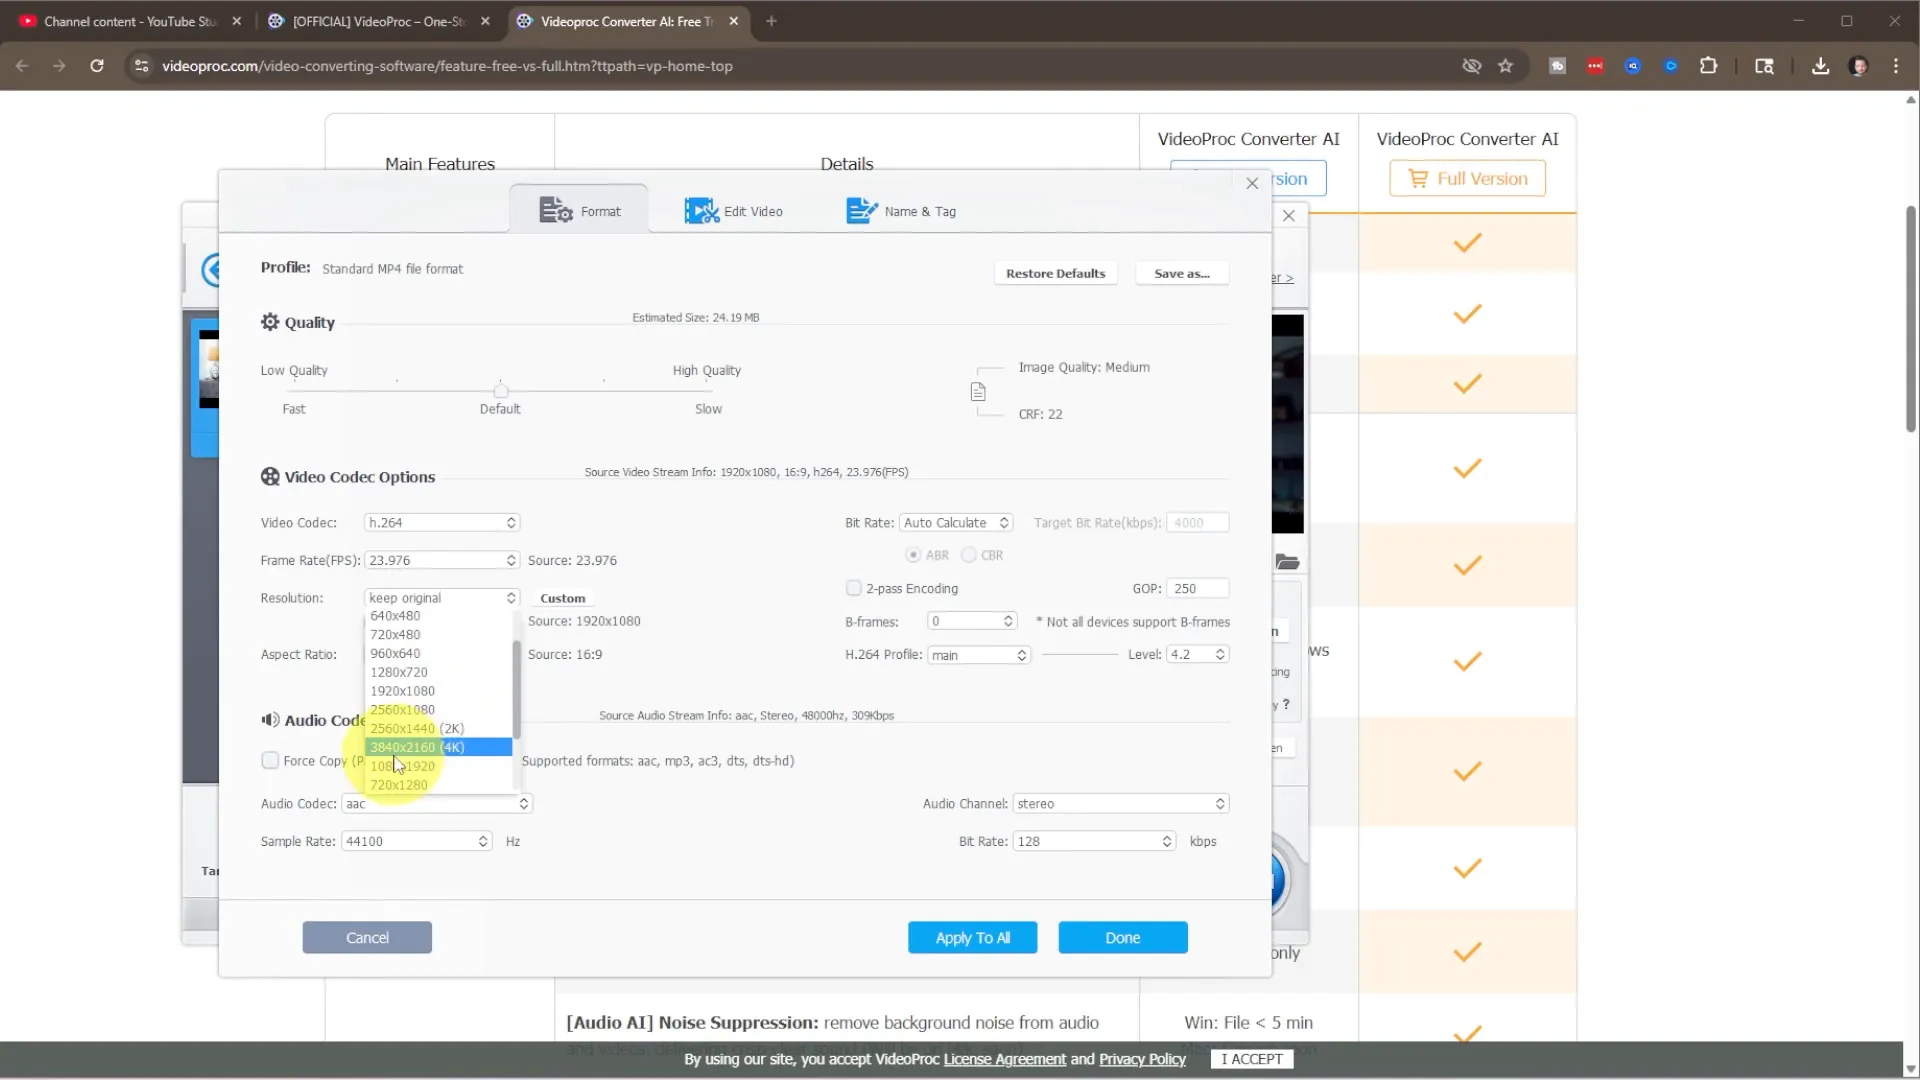Click the Restore Defaults button
Viewport: 1920px width, 1080px height.
click(1055, 273)
